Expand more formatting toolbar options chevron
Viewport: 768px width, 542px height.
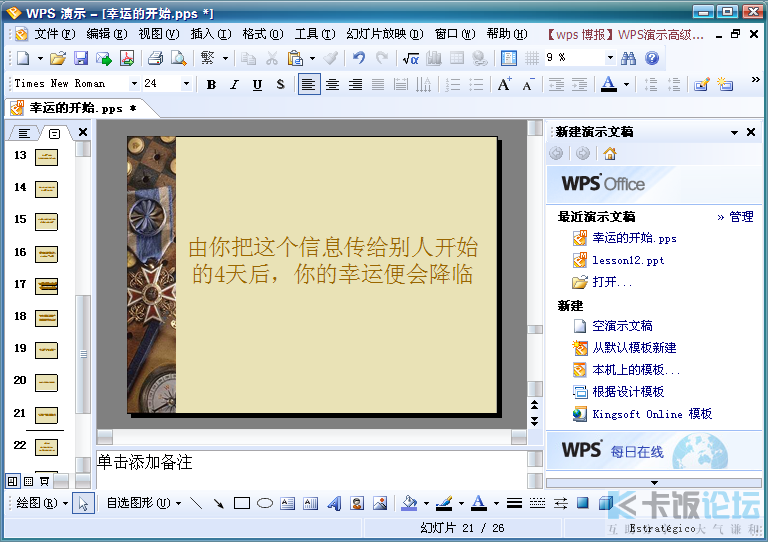755,79
